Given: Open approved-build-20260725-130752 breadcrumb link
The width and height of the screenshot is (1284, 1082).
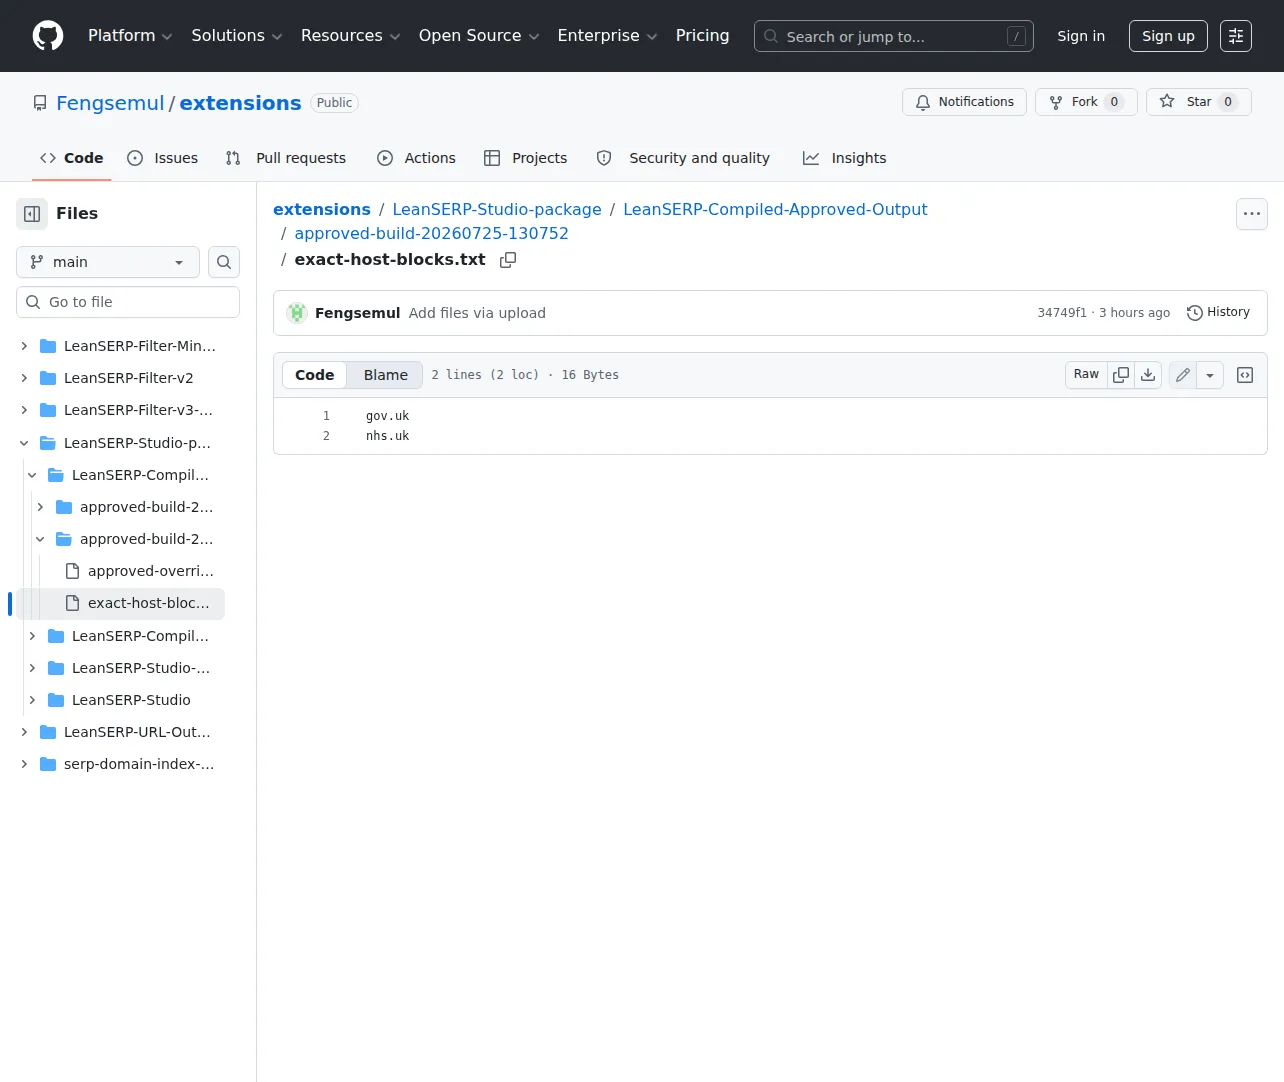Looking at the screenshot, I should [431, 233].
